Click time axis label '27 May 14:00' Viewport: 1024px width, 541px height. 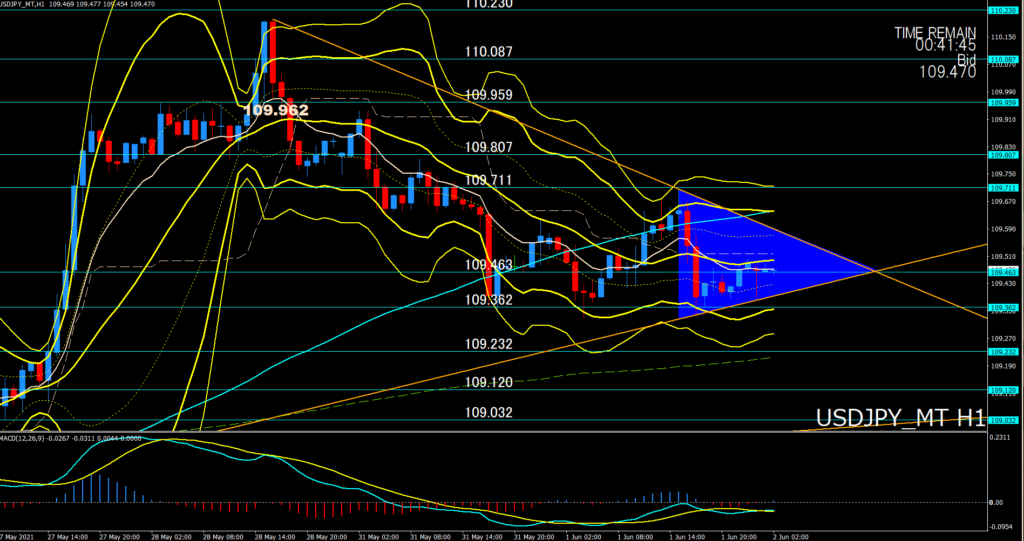pos(66,536)
